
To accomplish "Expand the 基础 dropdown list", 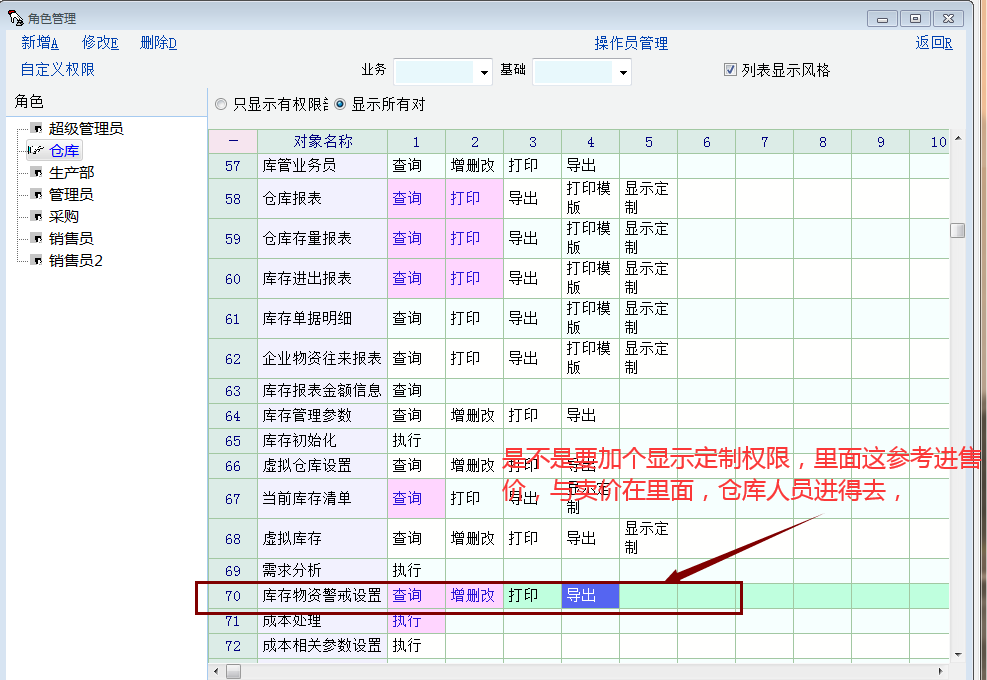I will pyautogui.click(x=623, y=72).
